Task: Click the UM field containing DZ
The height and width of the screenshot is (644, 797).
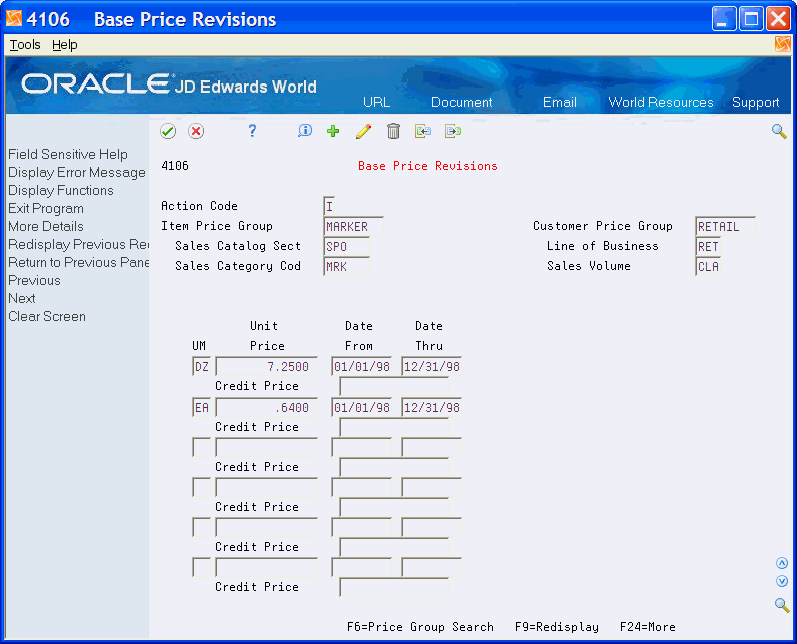Action: 202,366
